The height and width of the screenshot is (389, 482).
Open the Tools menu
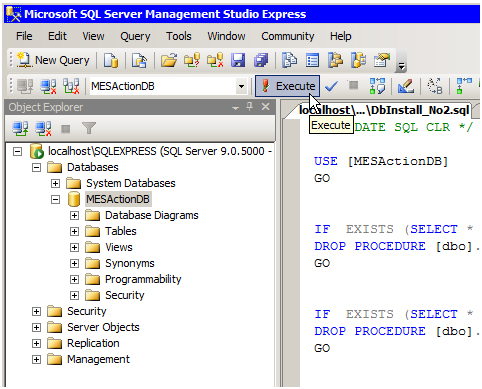pos(179,36)
